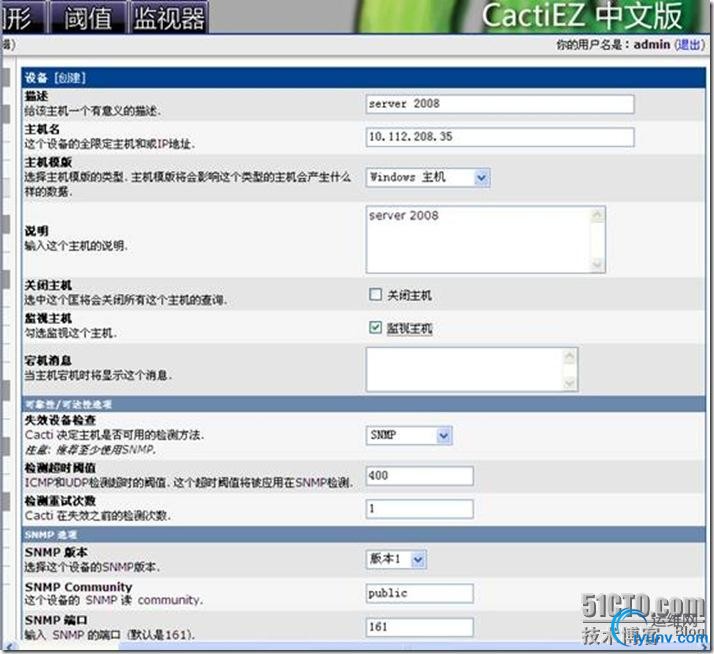Check the 关闭主机 checkbox
This screenshot has width=714, height=654.
tap(375, 294)
